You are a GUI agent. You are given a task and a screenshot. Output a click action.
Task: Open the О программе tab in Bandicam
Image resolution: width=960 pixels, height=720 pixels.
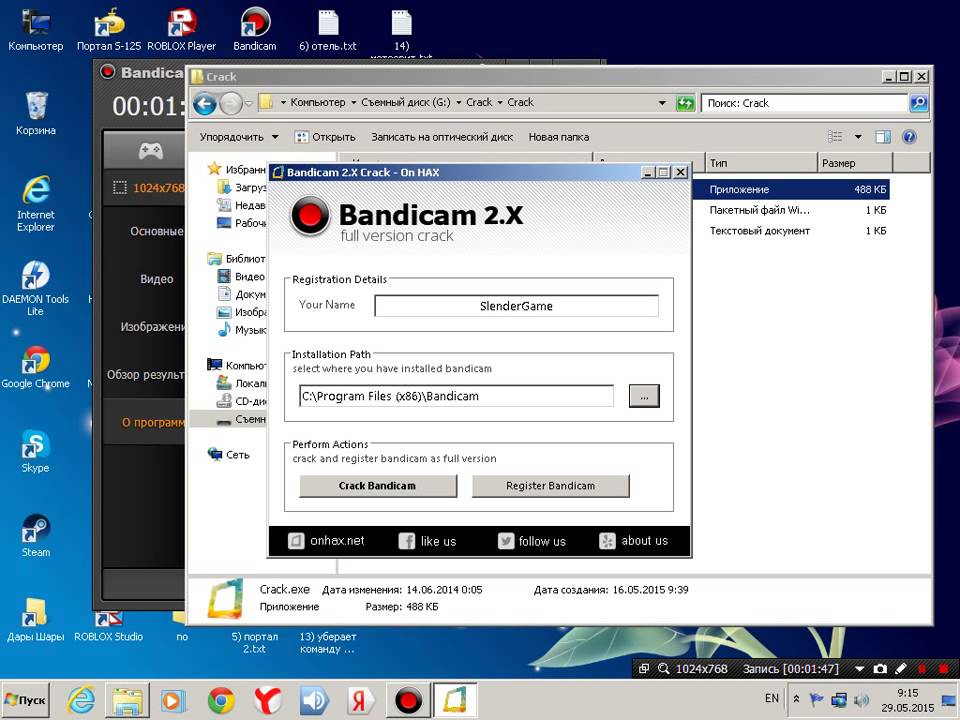coord(152,422)
